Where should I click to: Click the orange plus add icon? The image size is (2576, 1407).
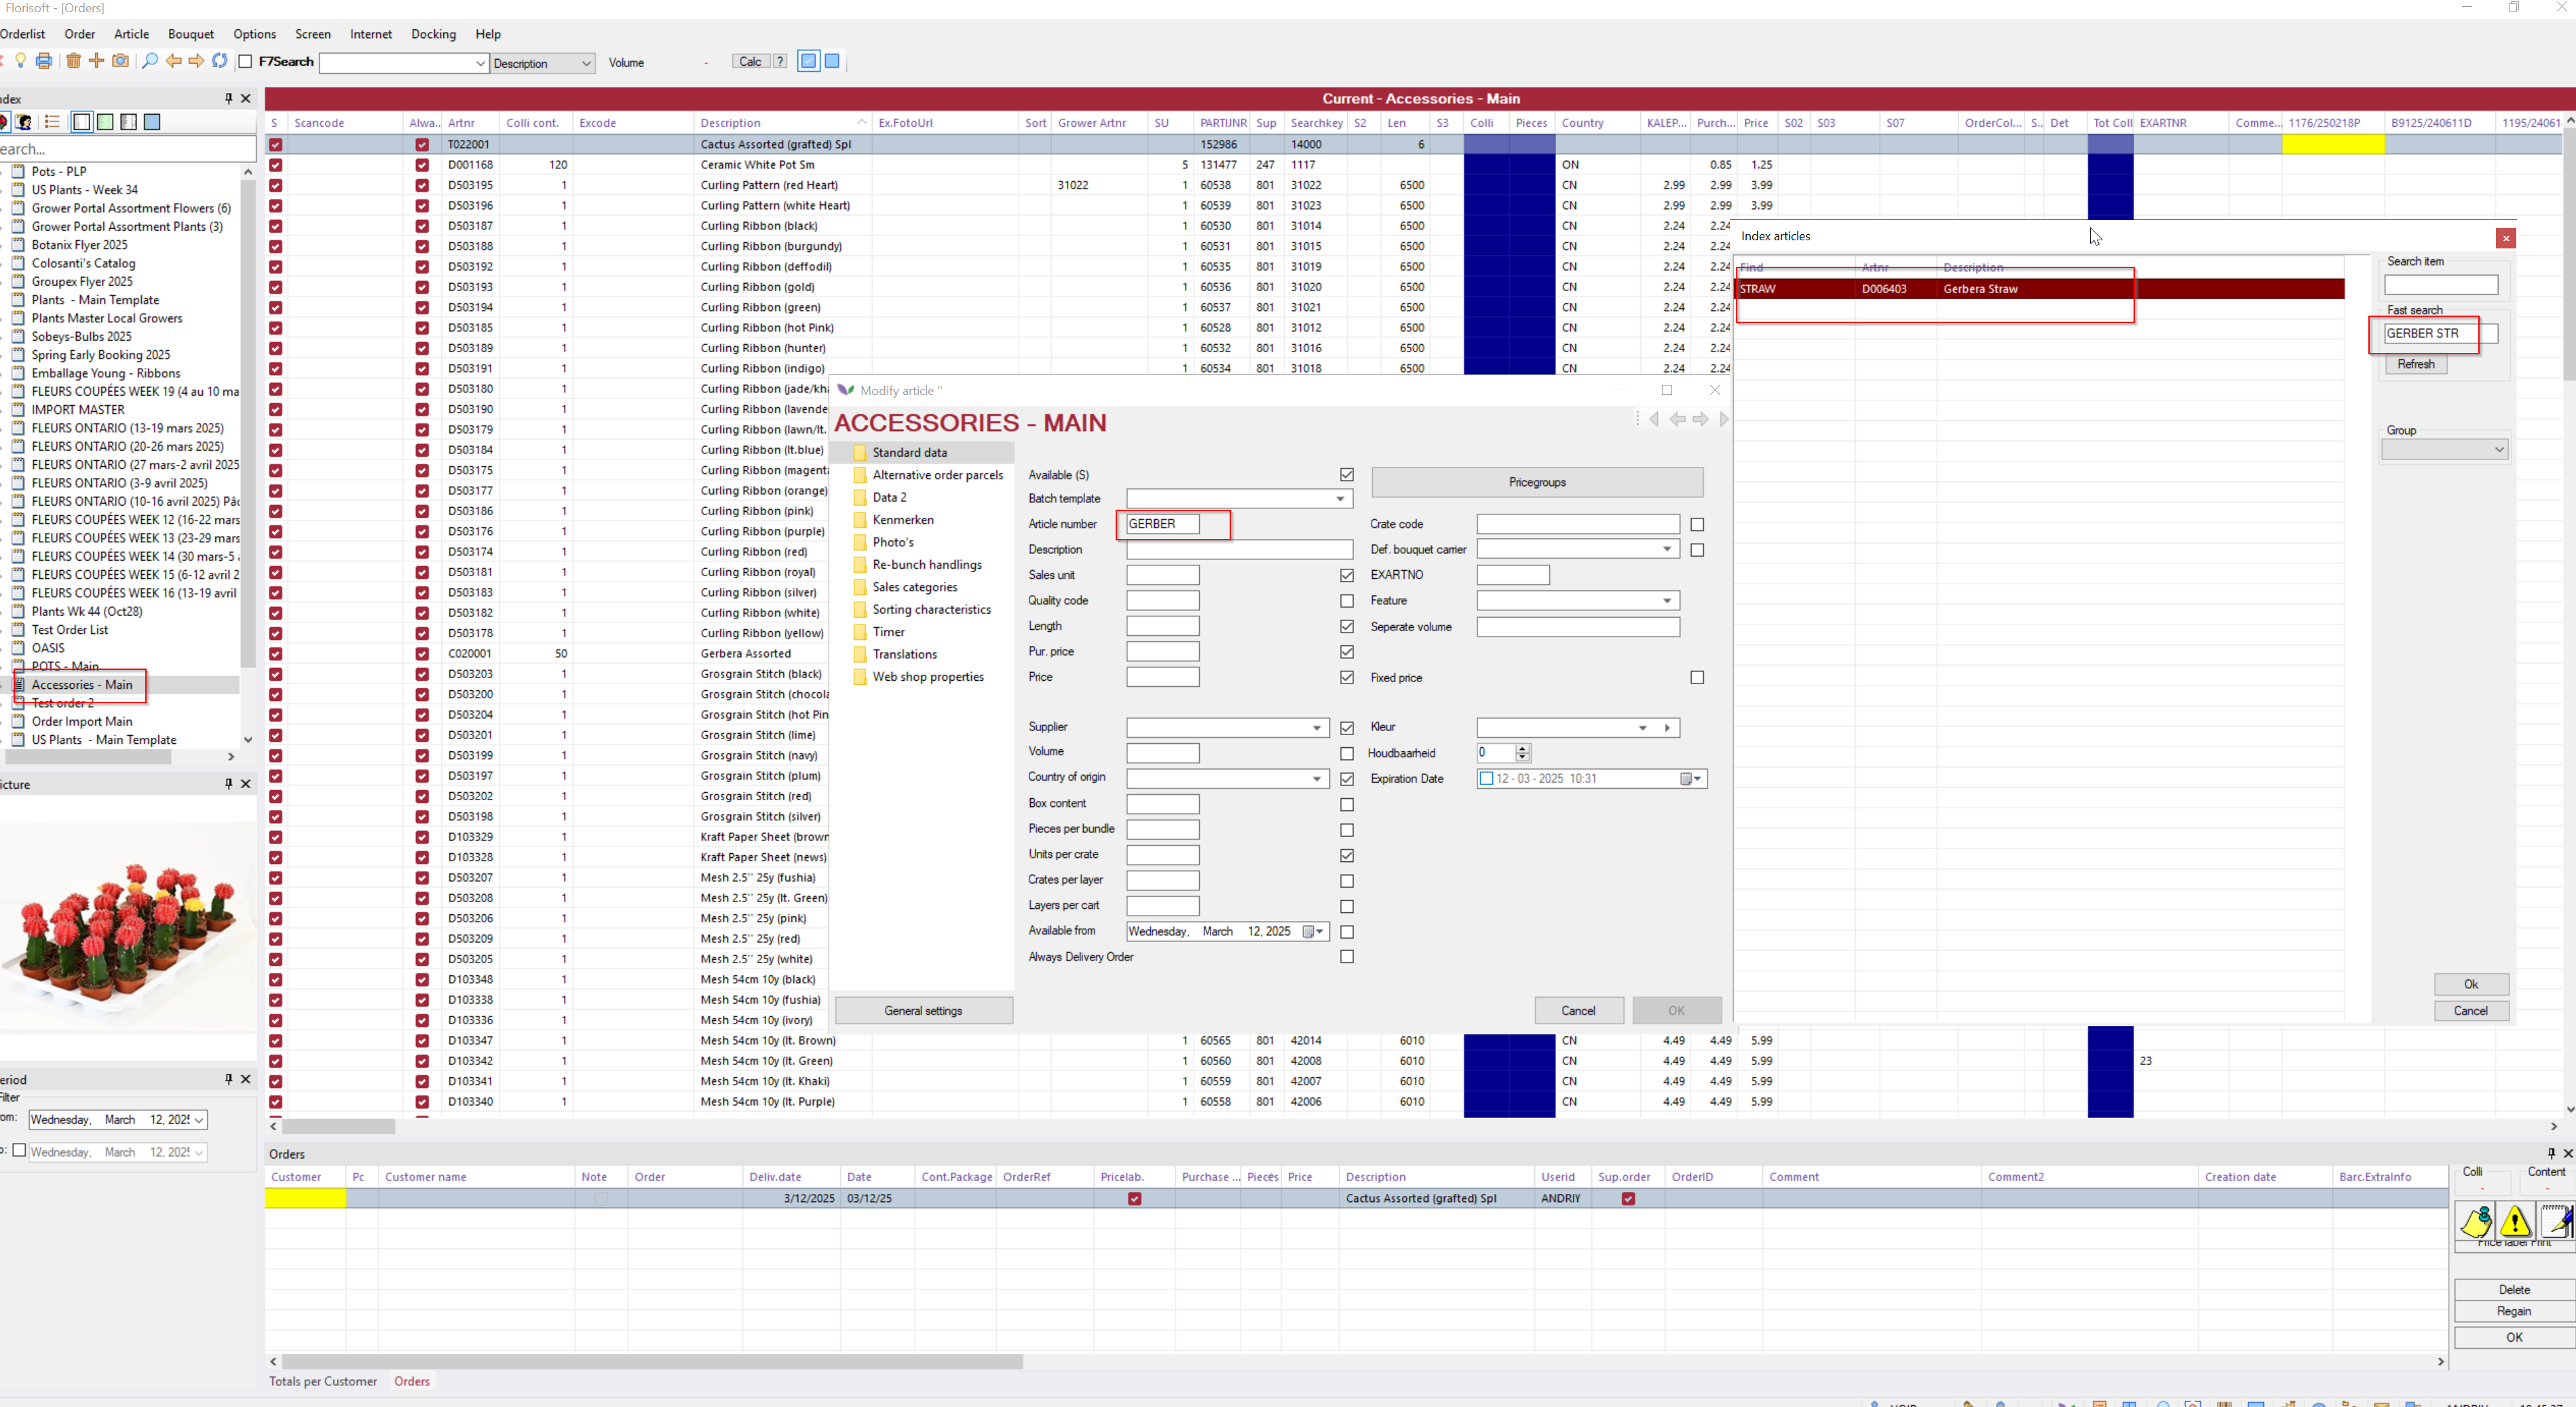point(96,62)
